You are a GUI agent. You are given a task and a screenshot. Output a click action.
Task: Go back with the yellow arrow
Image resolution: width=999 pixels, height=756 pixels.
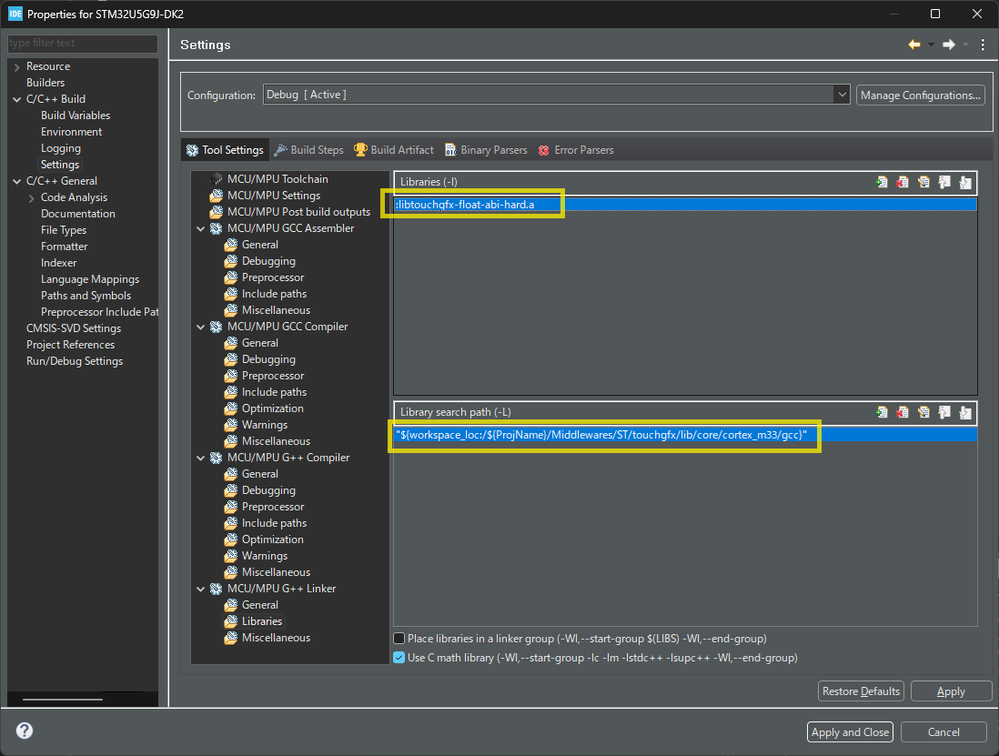coord(914,45)
